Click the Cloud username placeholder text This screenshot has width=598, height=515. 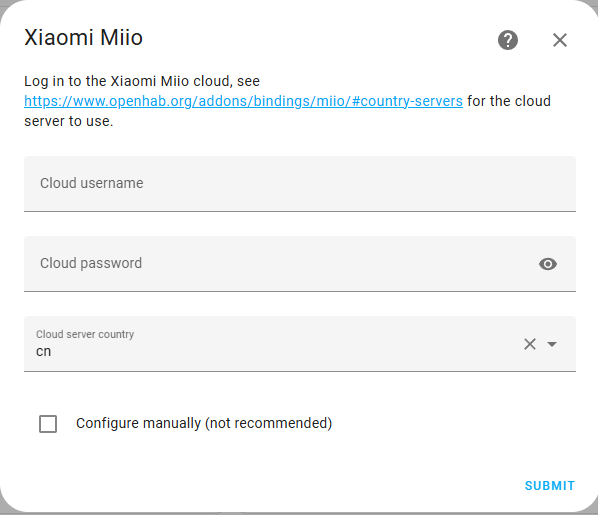(92, 183)
